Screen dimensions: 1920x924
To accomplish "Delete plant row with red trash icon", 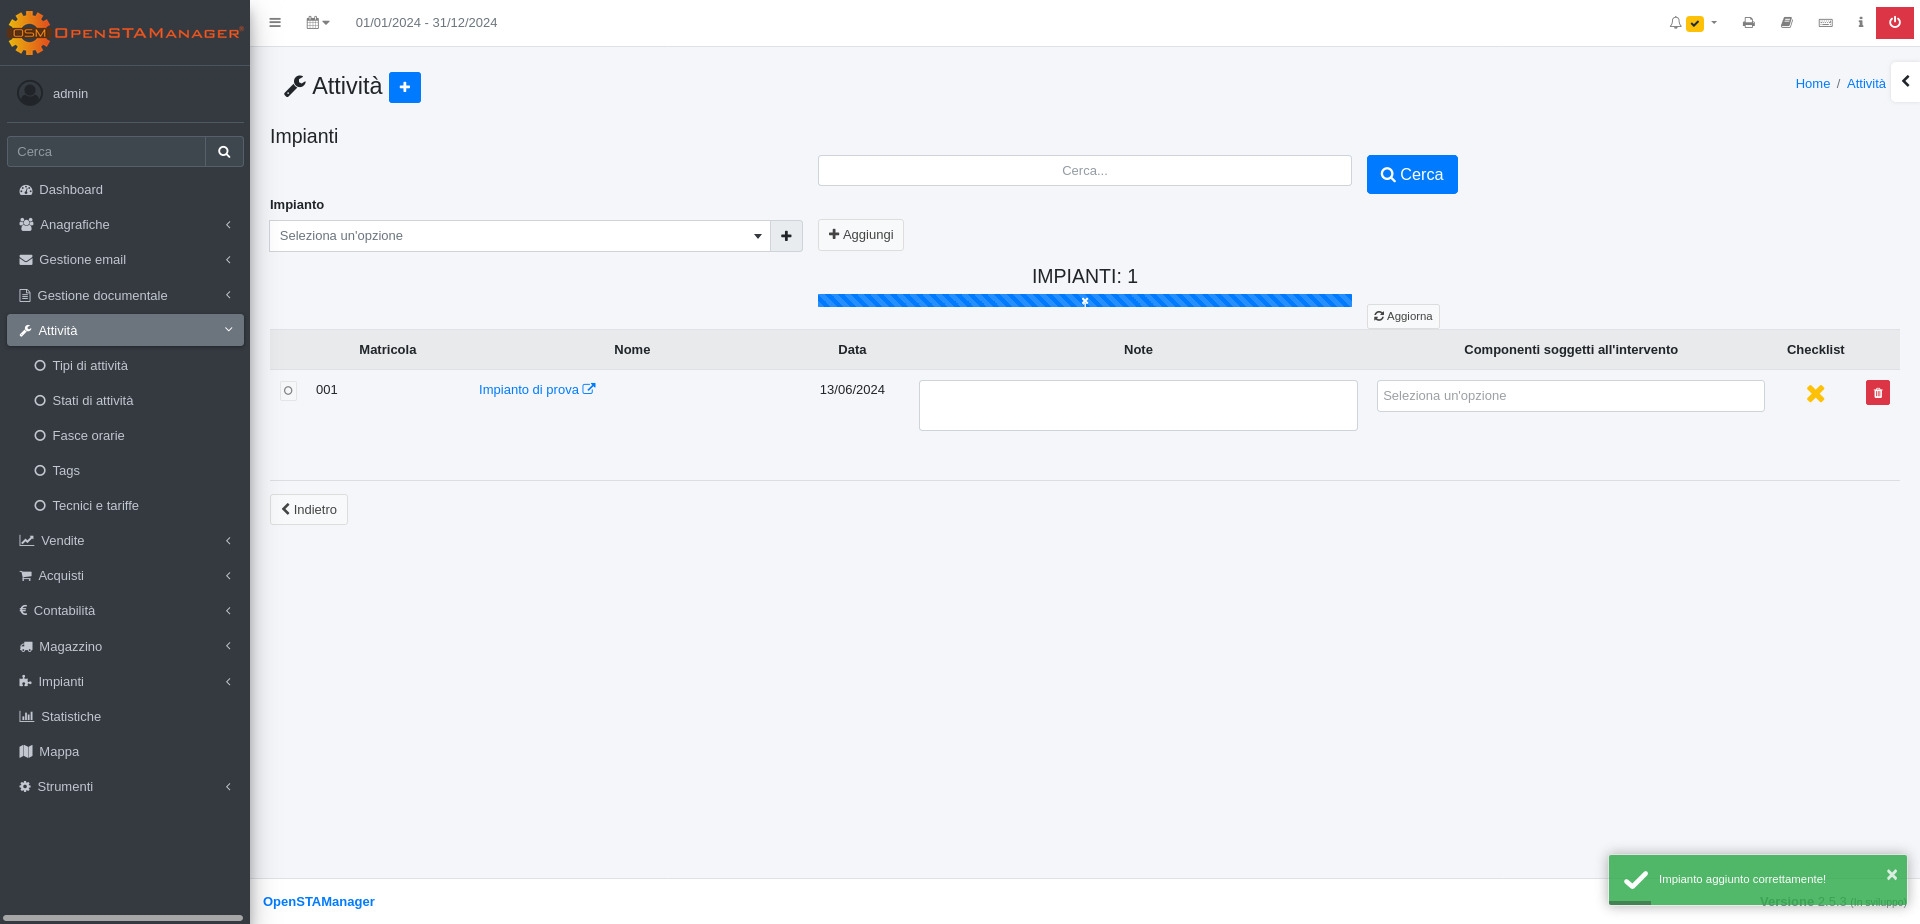I will (x=1877, y=393).
